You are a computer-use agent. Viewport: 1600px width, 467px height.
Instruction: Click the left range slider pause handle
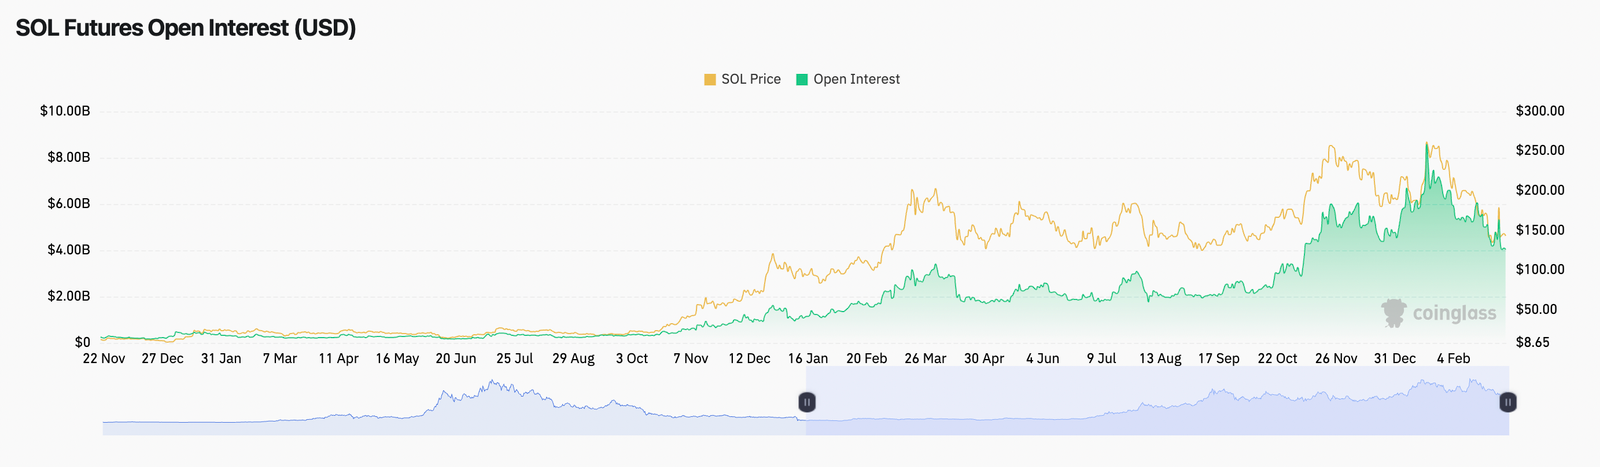pyautogui.click(x=807, y=402)
